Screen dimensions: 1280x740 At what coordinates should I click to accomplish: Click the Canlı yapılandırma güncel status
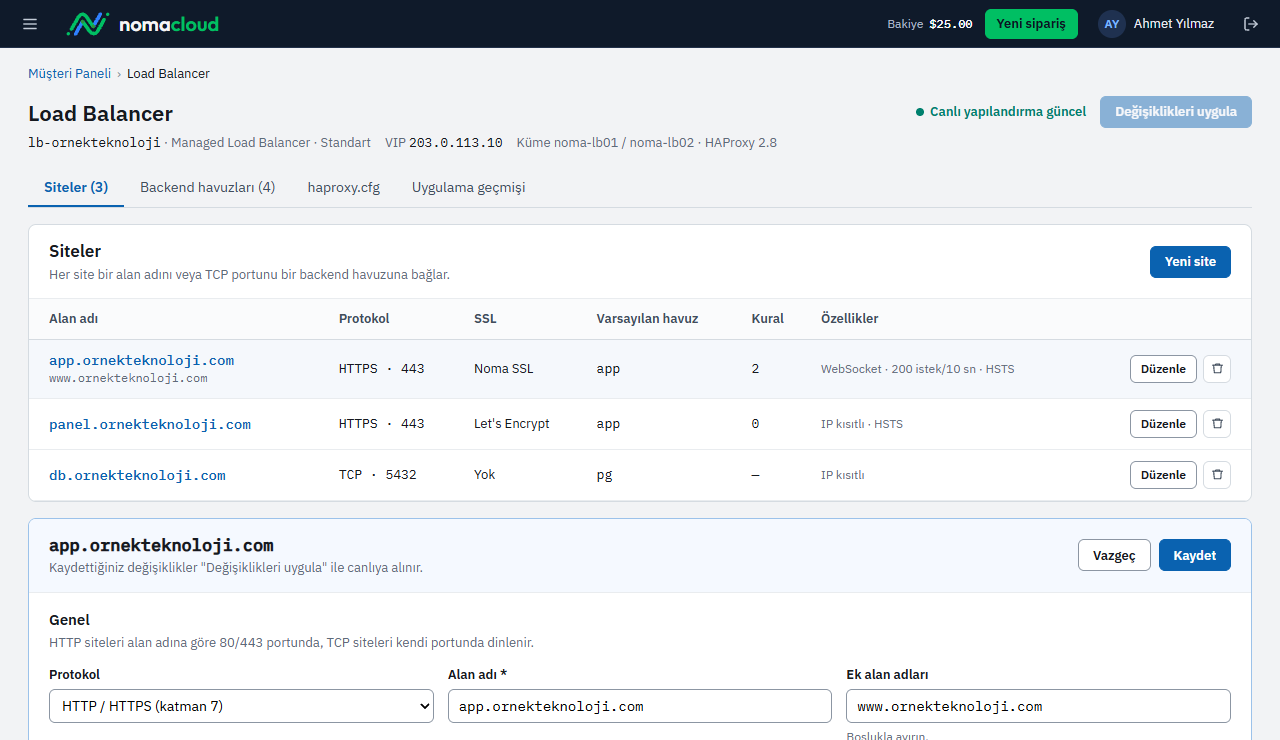(x=1001, y=112)
